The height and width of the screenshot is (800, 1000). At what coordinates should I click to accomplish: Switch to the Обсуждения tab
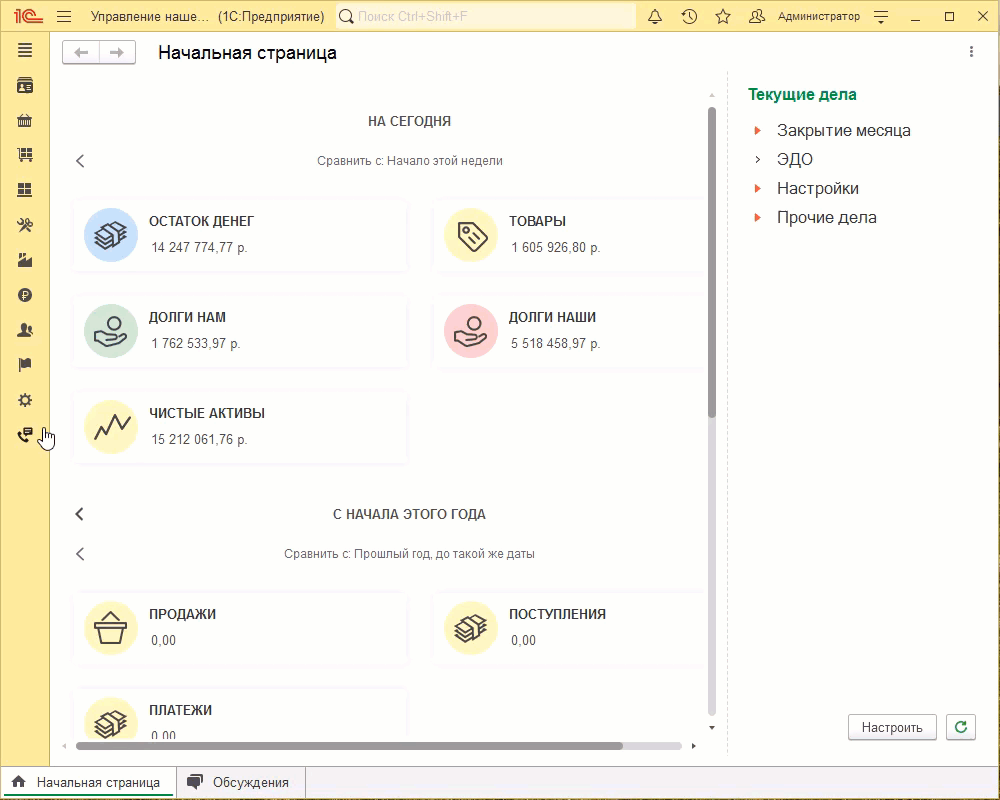[240, 783]
